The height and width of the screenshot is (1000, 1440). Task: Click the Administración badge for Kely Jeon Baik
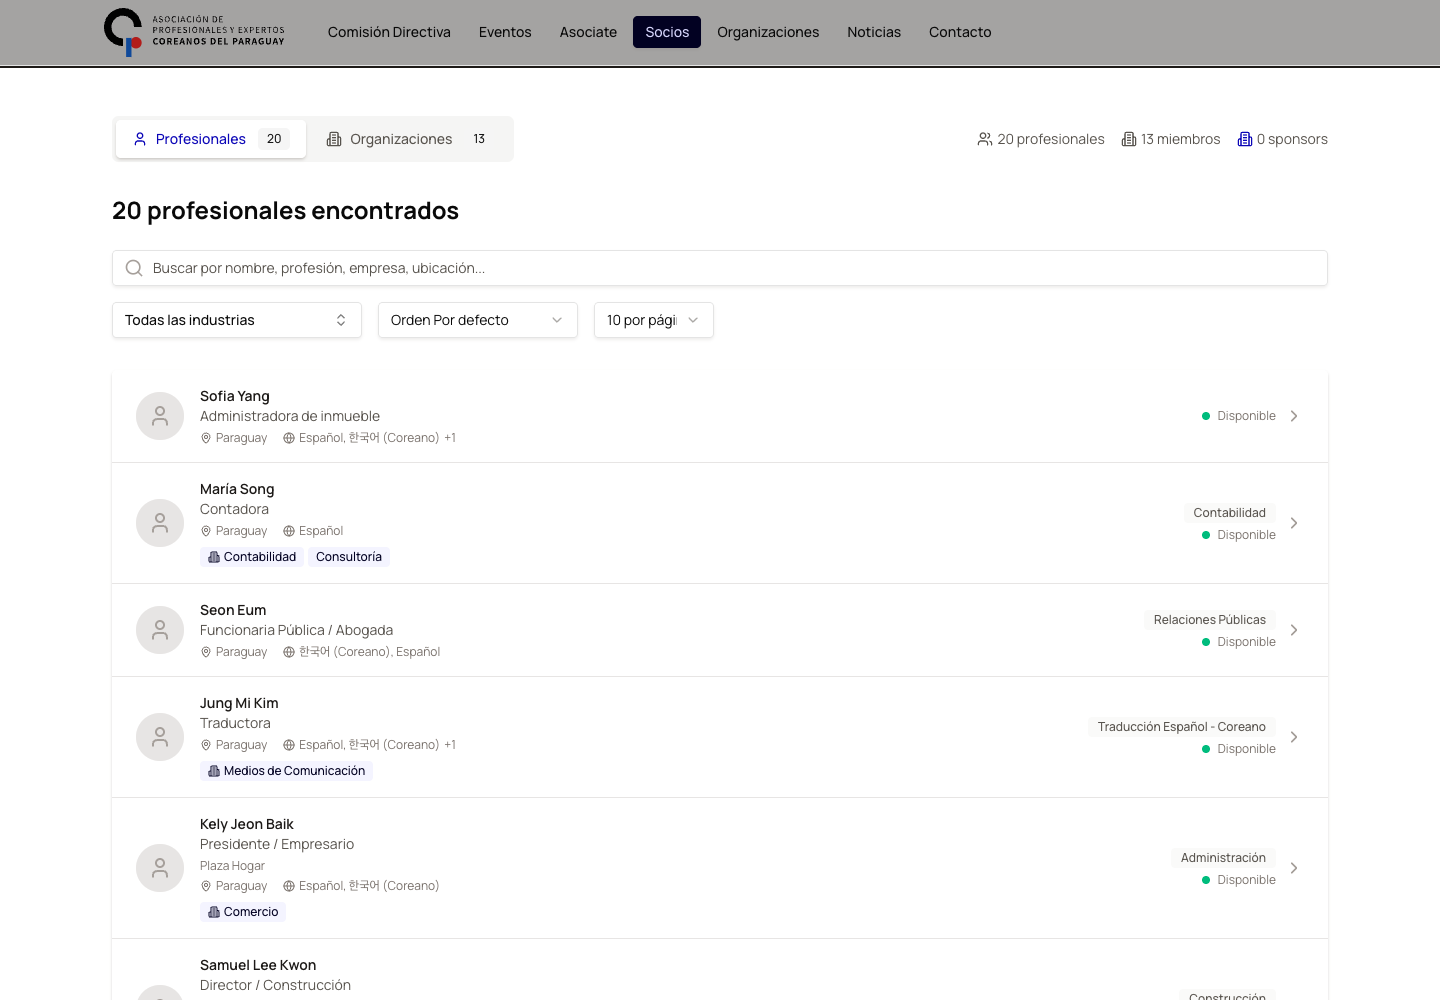click(x=1223, y=858)
